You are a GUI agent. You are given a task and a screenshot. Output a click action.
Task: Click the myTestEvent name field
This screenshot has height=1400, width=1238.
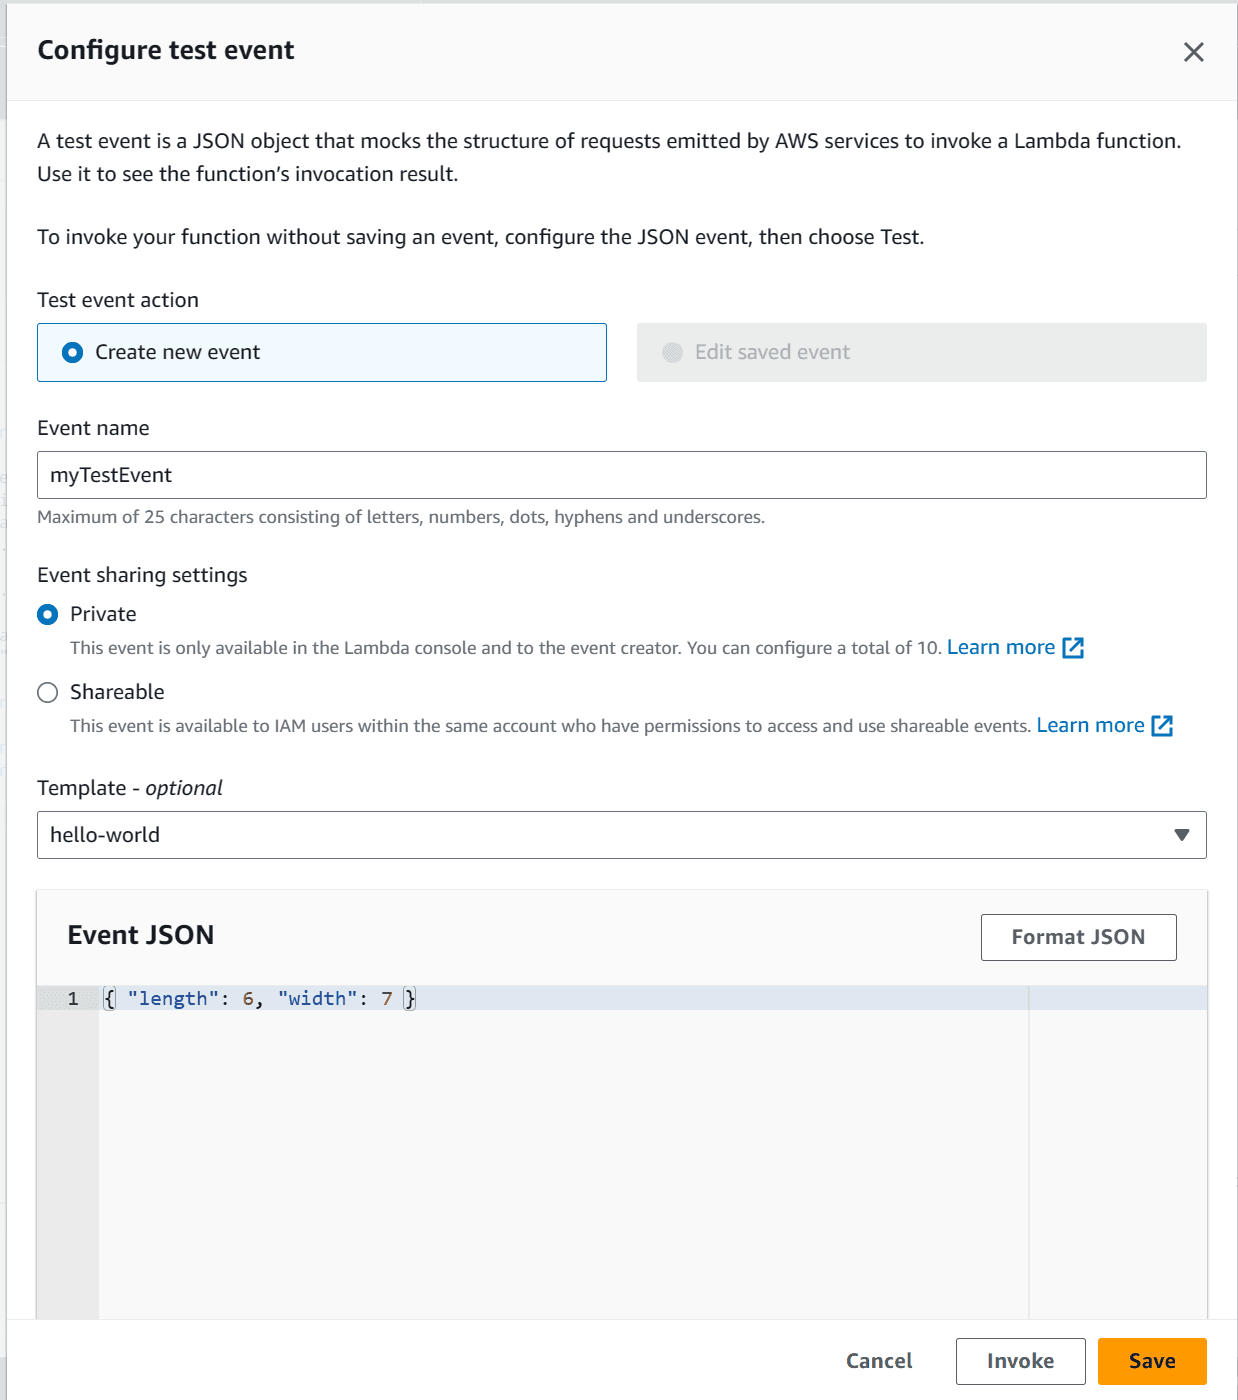620,475
